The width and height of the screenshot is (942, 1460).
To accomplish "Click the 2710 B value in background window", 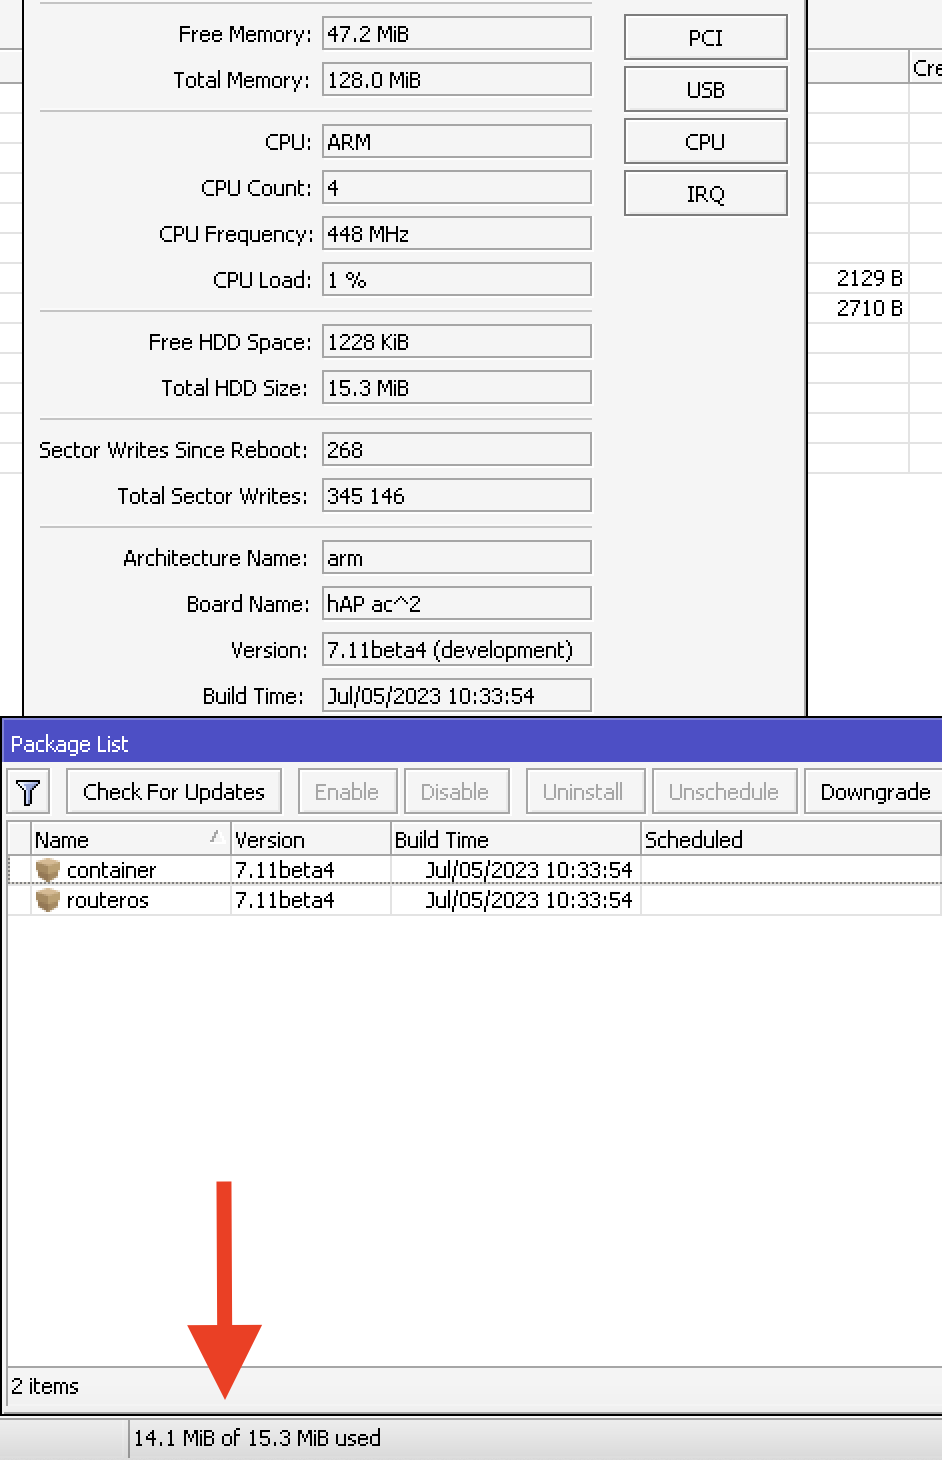I will click(869, 308).
